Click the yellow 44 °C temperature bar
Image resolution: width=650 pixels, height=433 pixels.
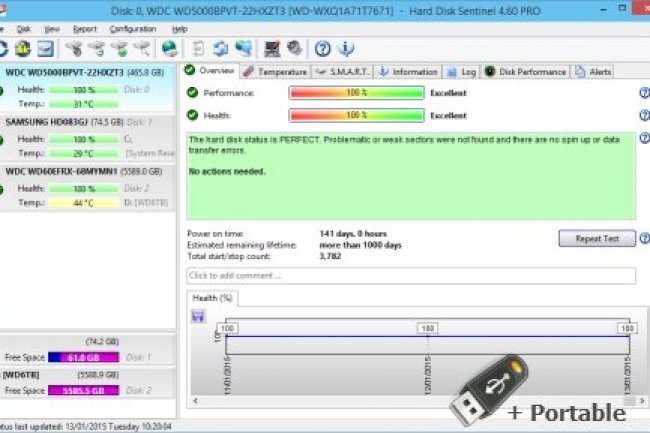(83, 203)
